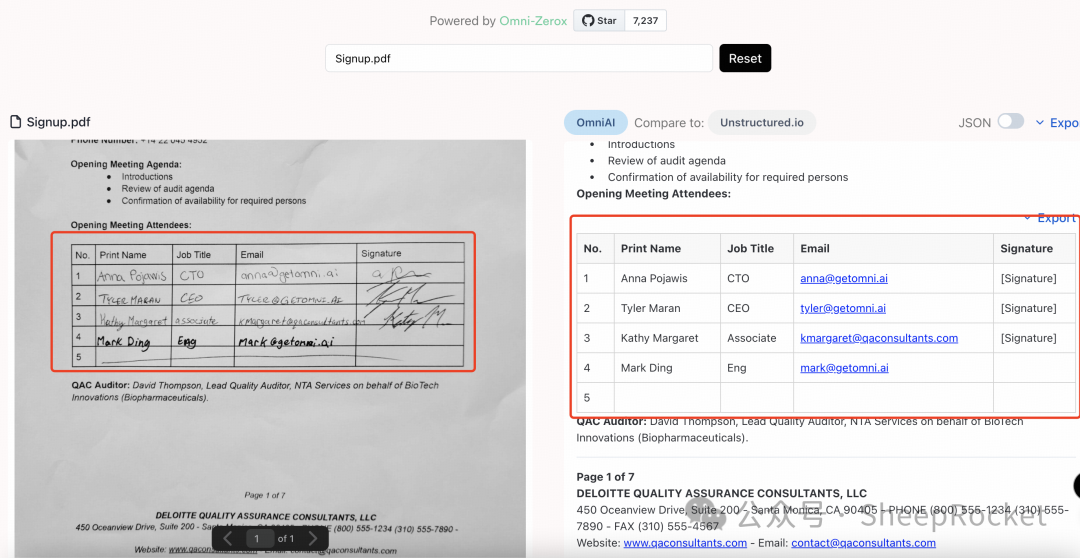Click the GitHub Star button
The height and width of the screenshot is (558, 1080).
(x=599, y=21)
